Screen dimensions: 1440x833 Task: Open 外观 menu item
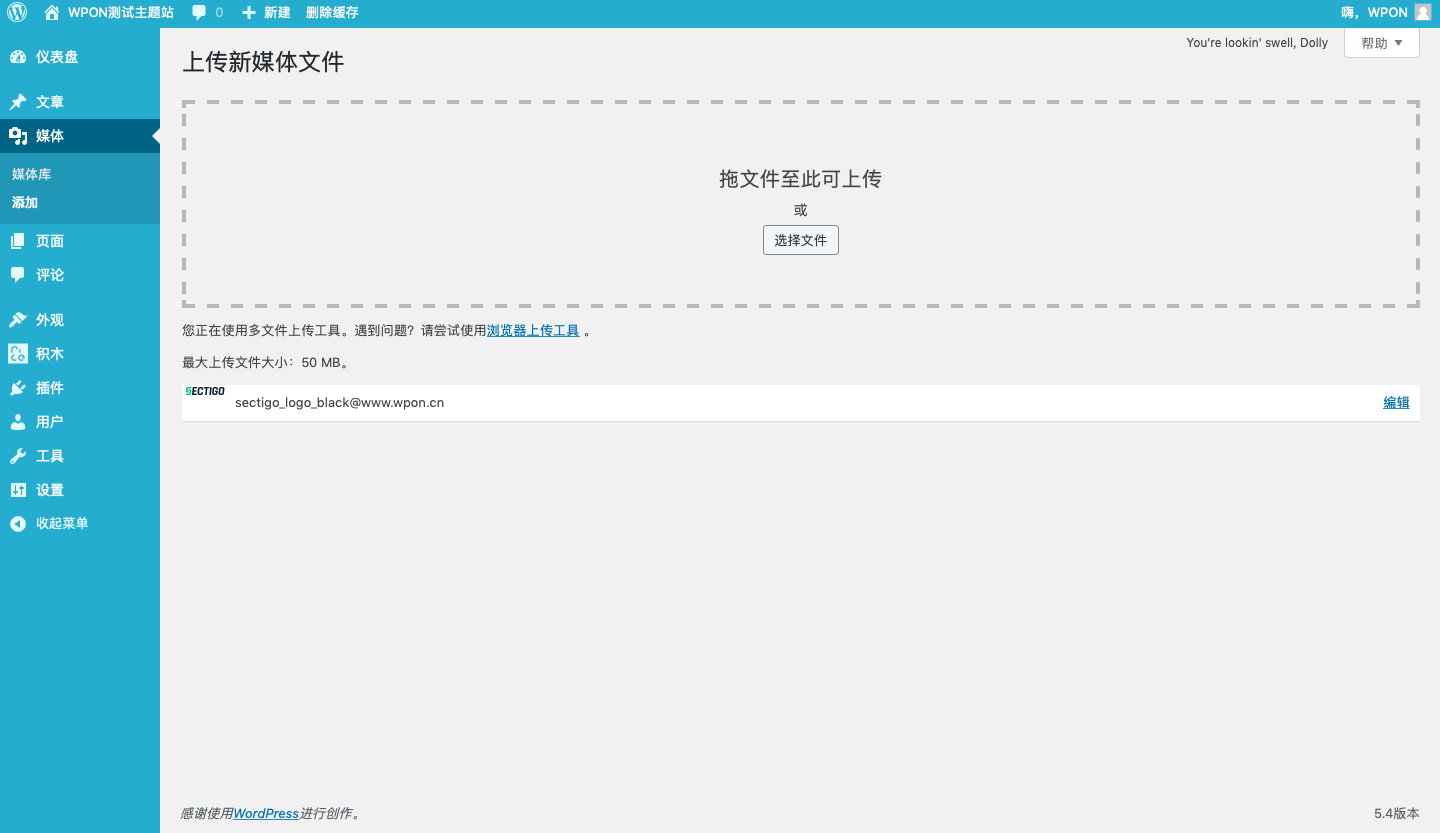(80, 320)
